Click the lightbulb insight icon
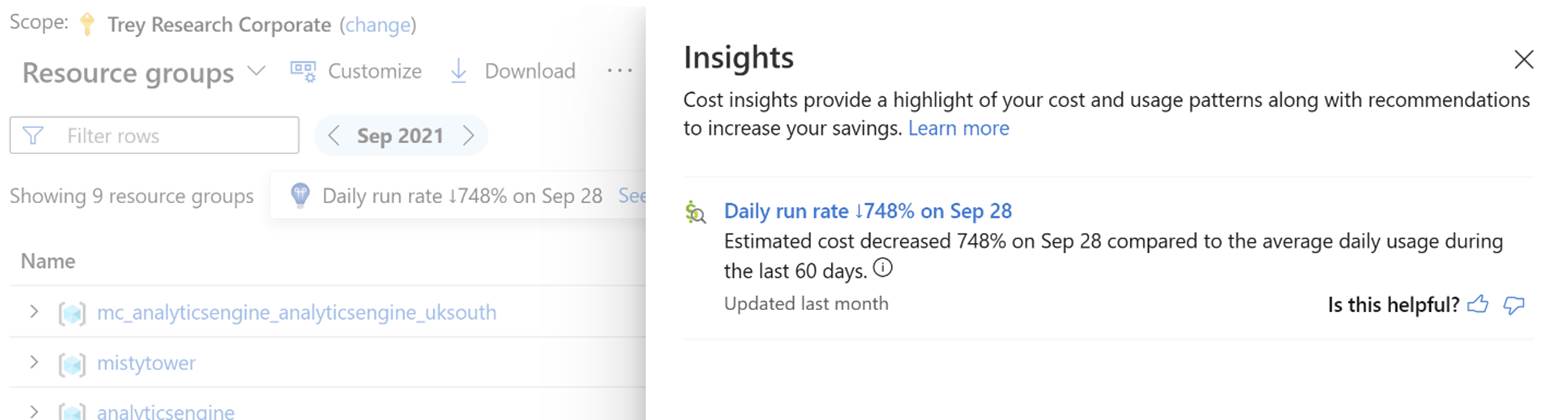This screenshot has height=420, width=1548. (299, 196)
